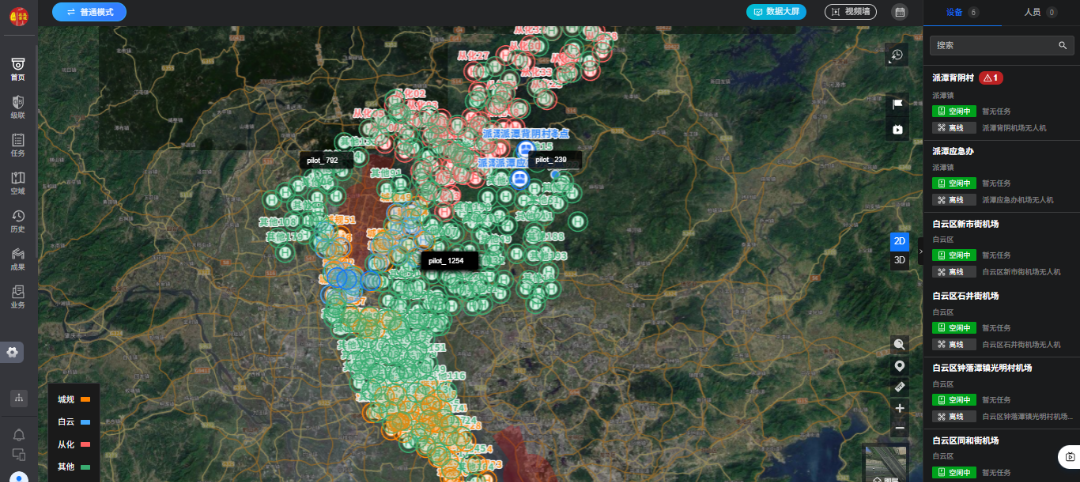The height and width of the screenshot is (482, 1080).
Task: Open the 空域 (Airspace) sidebar icon
Action: tap(18, 182)
